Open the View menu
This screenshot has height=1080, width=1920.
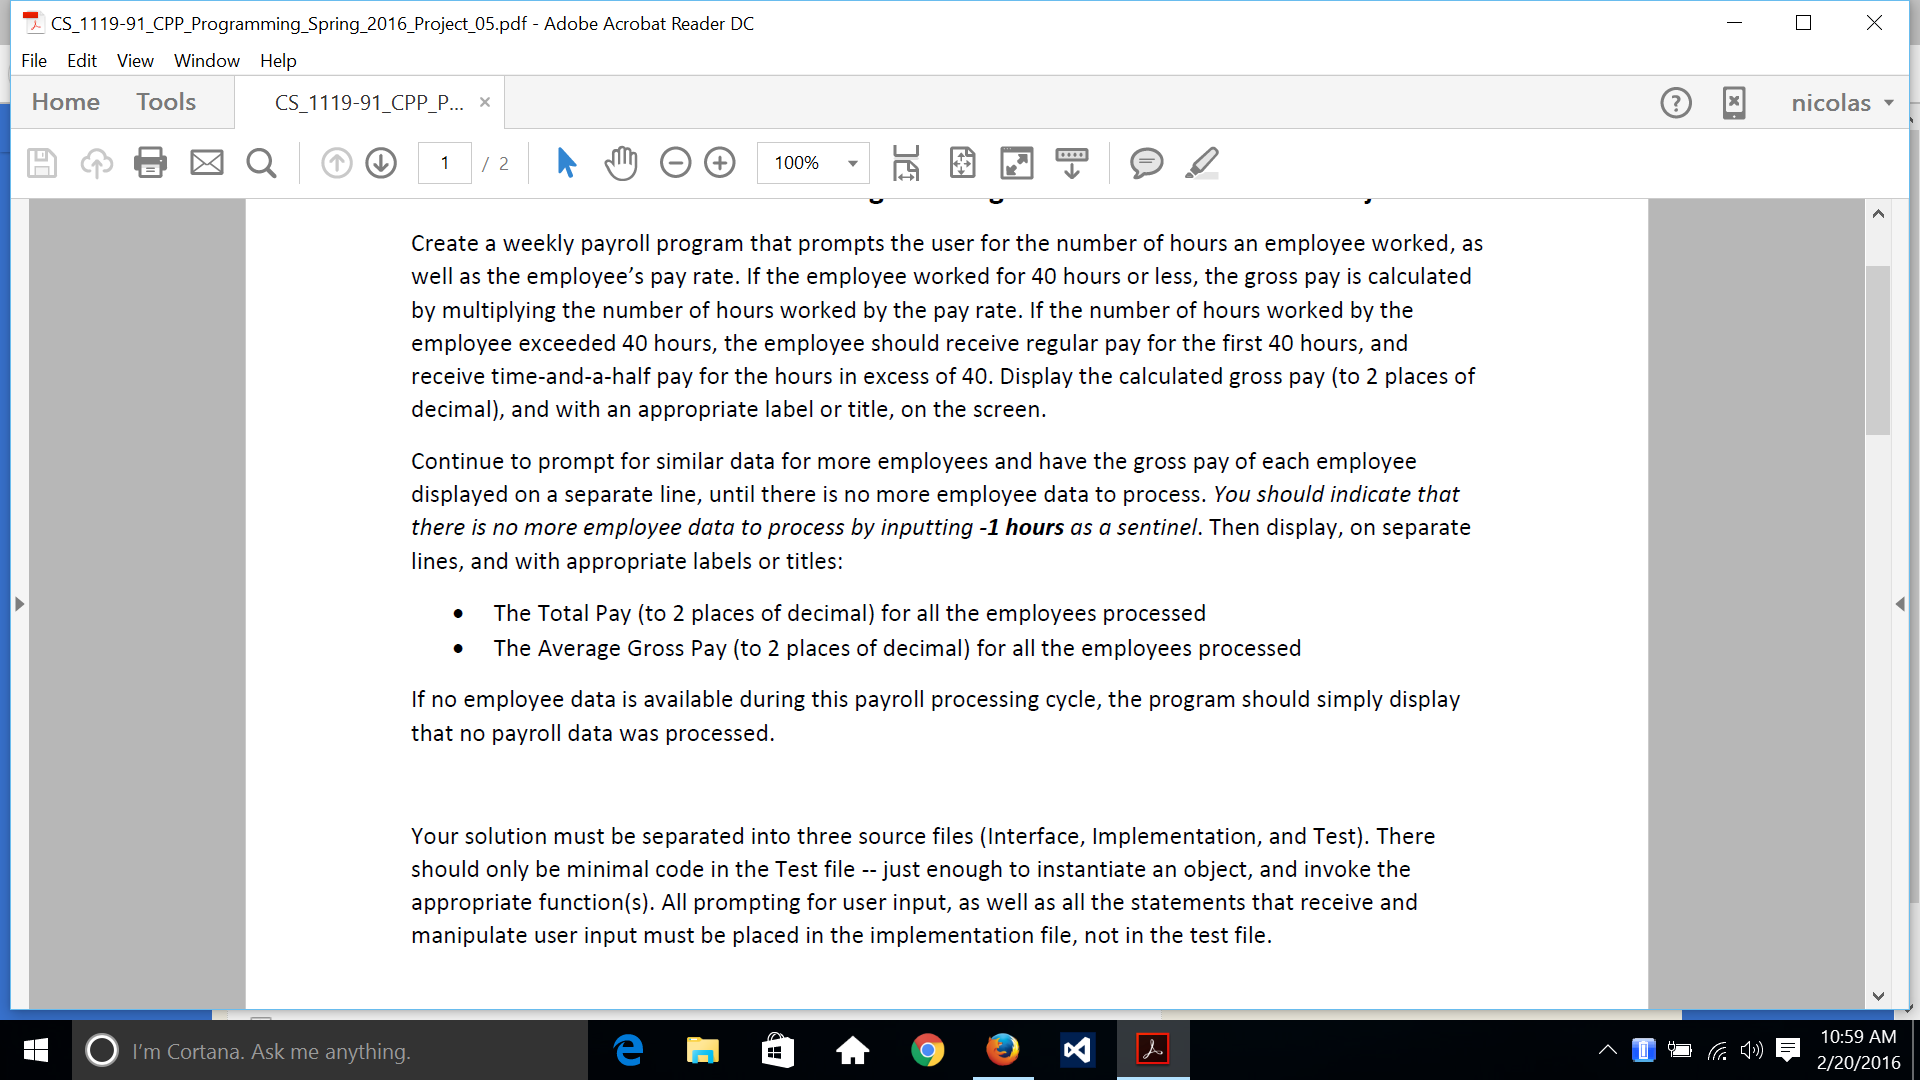(x=134, y=61)
